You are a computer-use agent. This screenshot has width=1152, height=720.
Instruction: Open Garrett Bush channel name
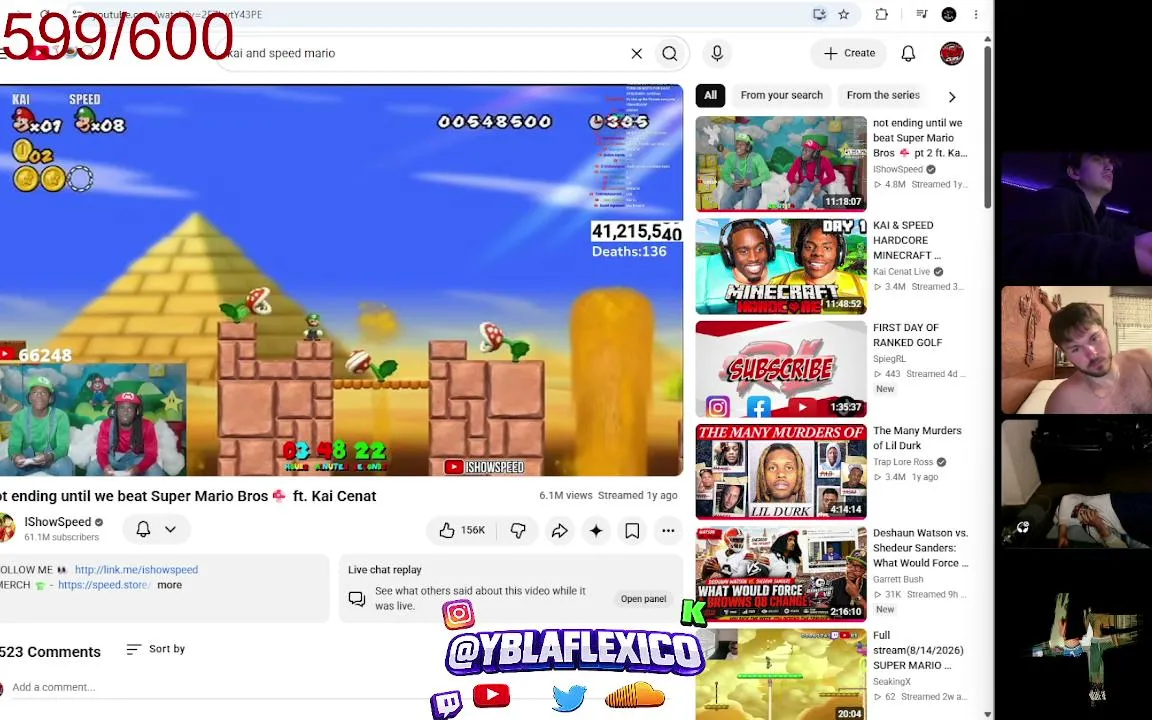898,579
